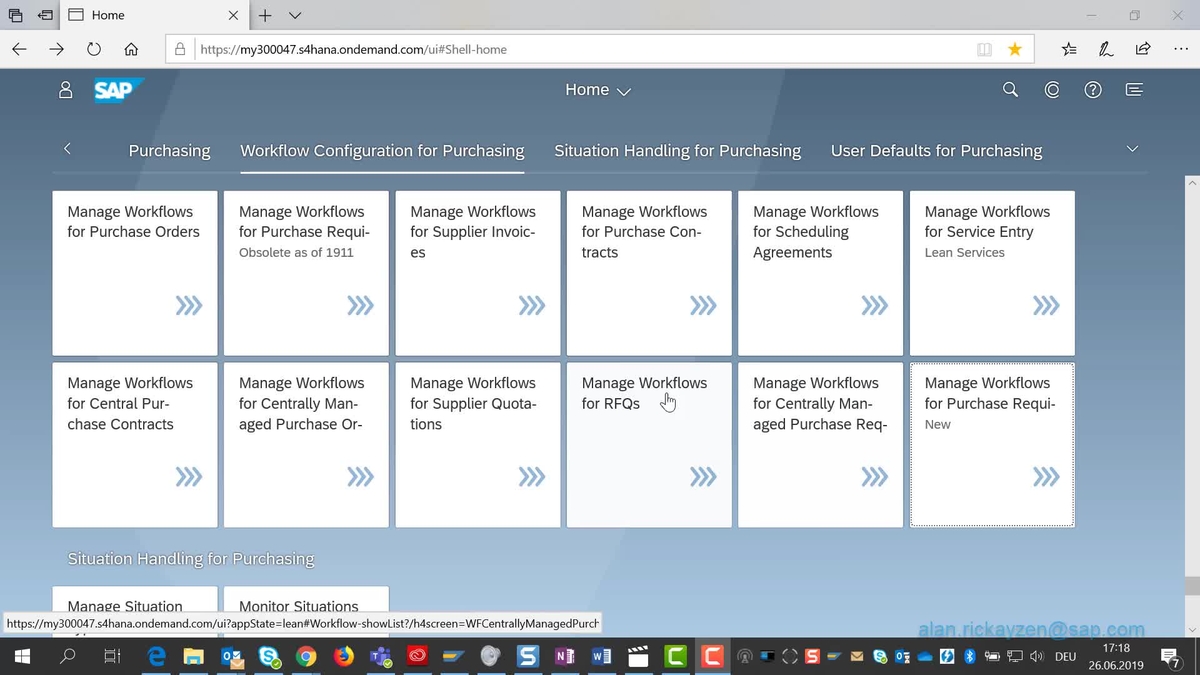Viewport: 1200px width, 675px height.
Task: Select User Defaults for Purchasing tab
Action: [936, 151]
